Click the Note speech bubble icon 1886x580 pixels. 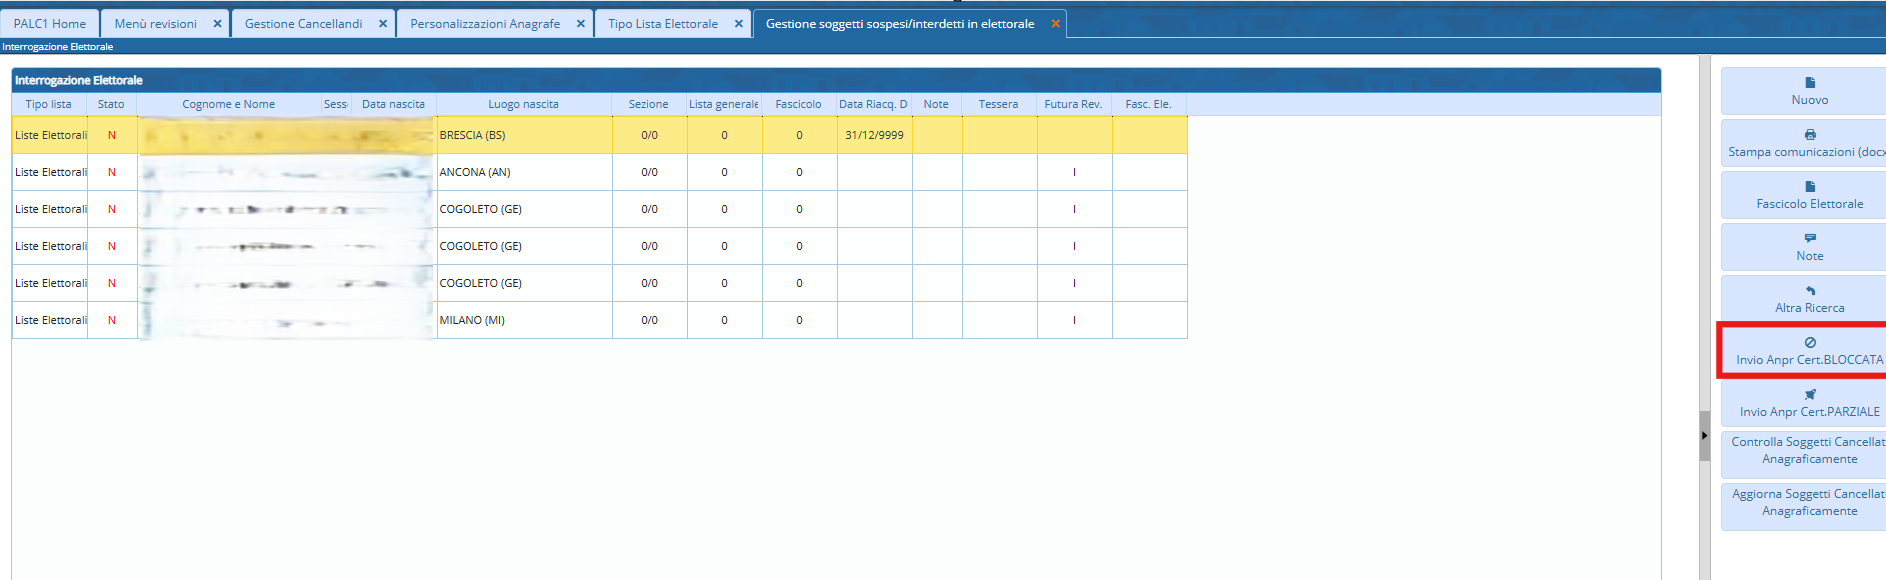tap(1809, 239)
